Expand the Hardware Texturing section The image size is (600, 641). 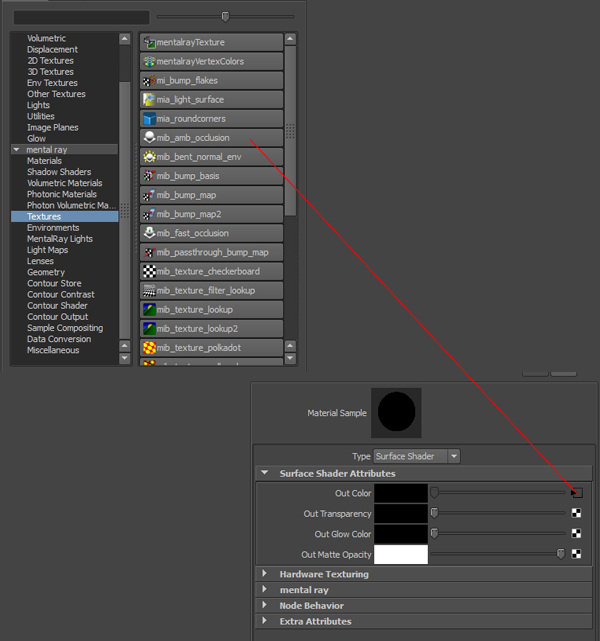[264, 574]
